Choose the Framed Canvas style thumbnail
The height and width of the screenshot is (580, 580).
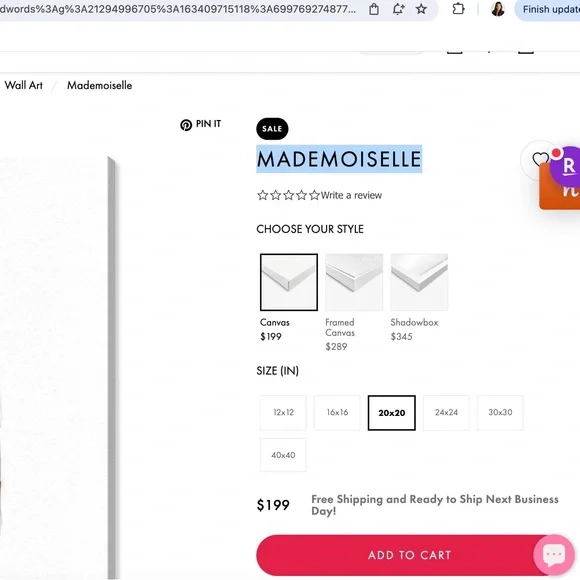click(x=354, y=282)
